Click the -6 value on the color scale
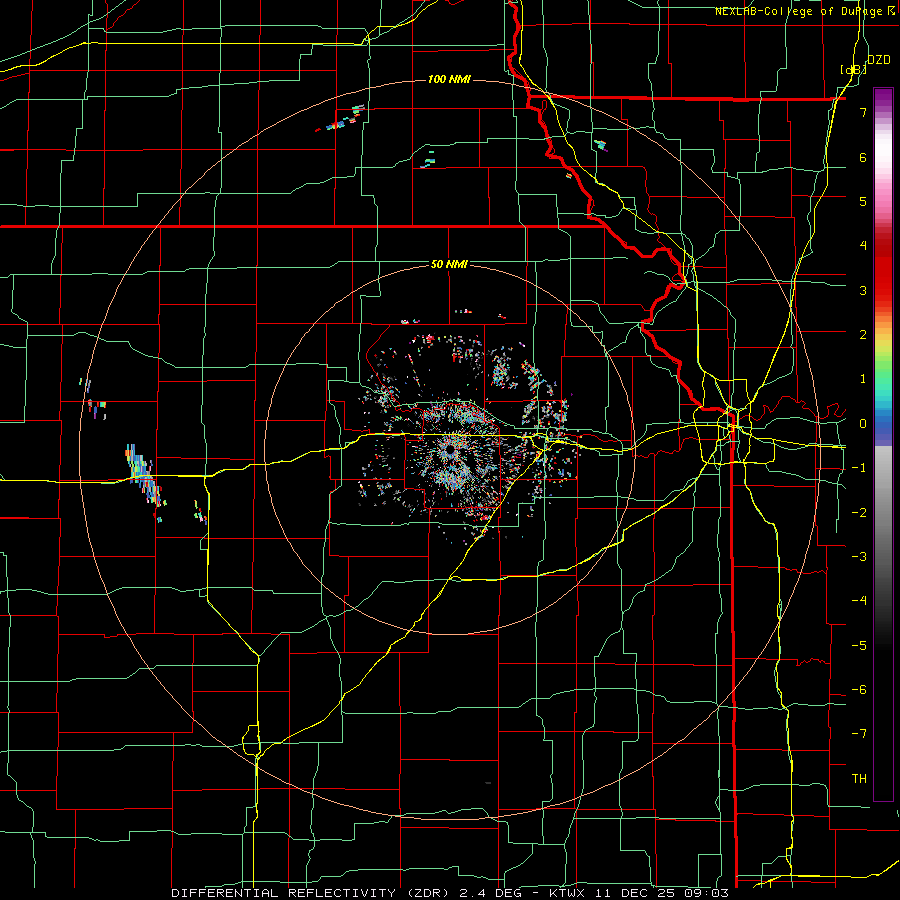This screenshot has height=900, width=900. [x=859, y=690]
